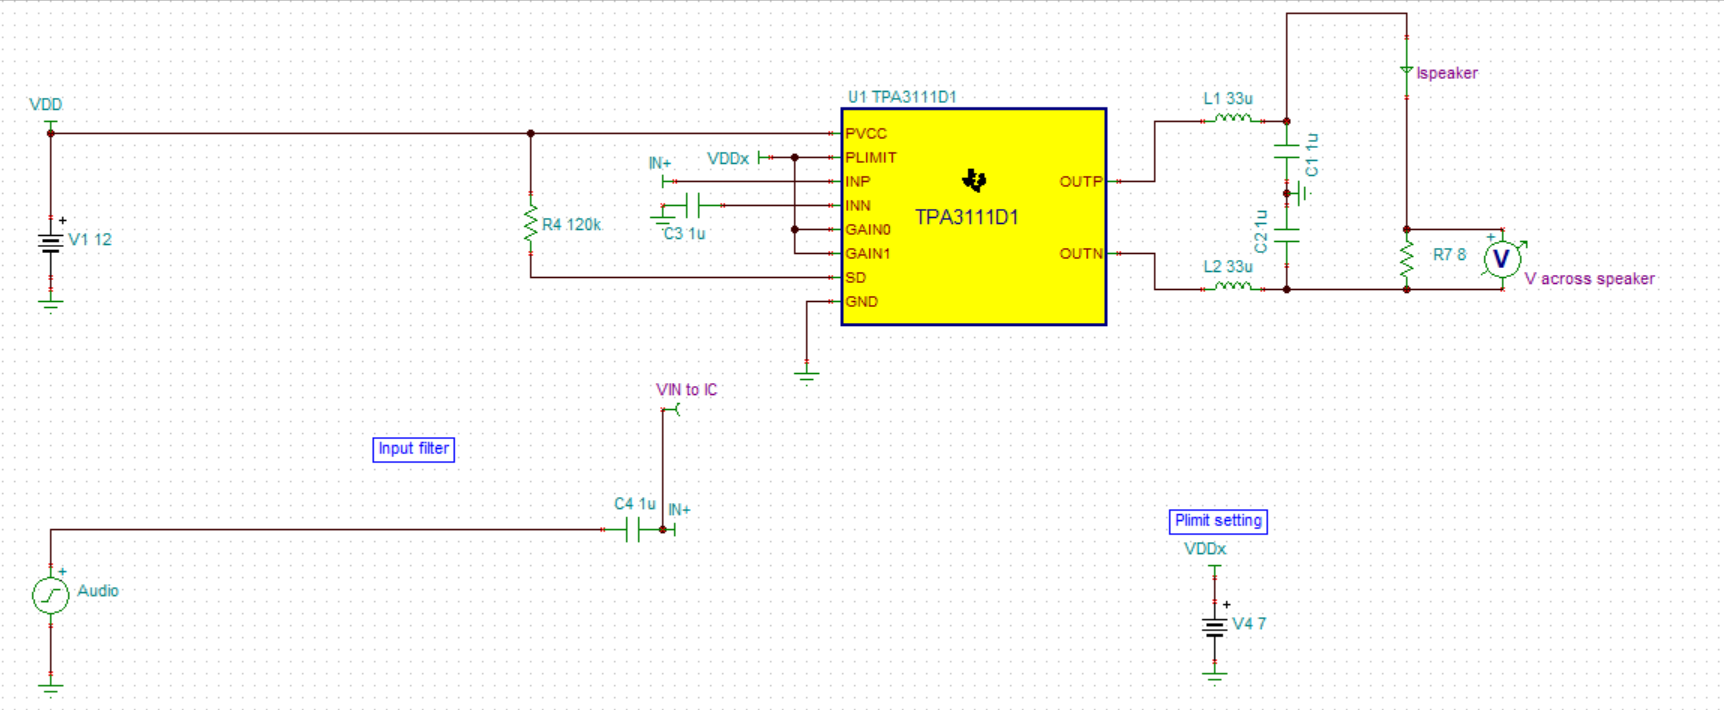Click the L1 33u label

coord(1228,99)
